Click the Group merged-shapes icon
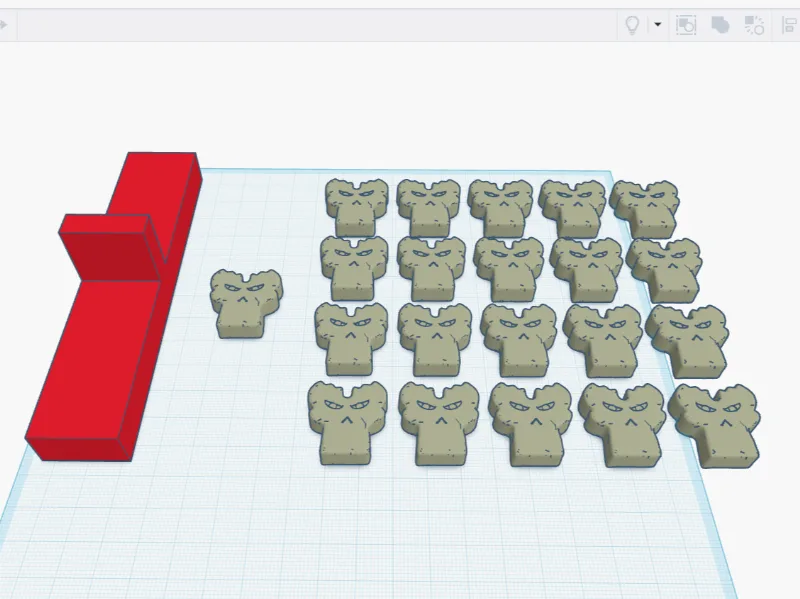The width and height of the screenshot is (800, 599). click(720, 24)
